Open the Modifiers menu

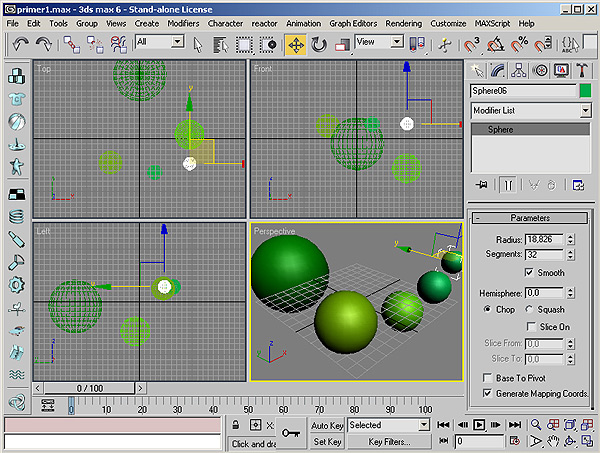click(183, 22)
